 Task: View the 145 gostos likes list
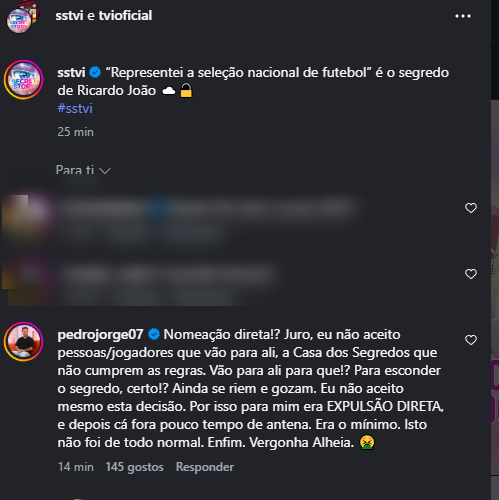click(x=135, y=467)
